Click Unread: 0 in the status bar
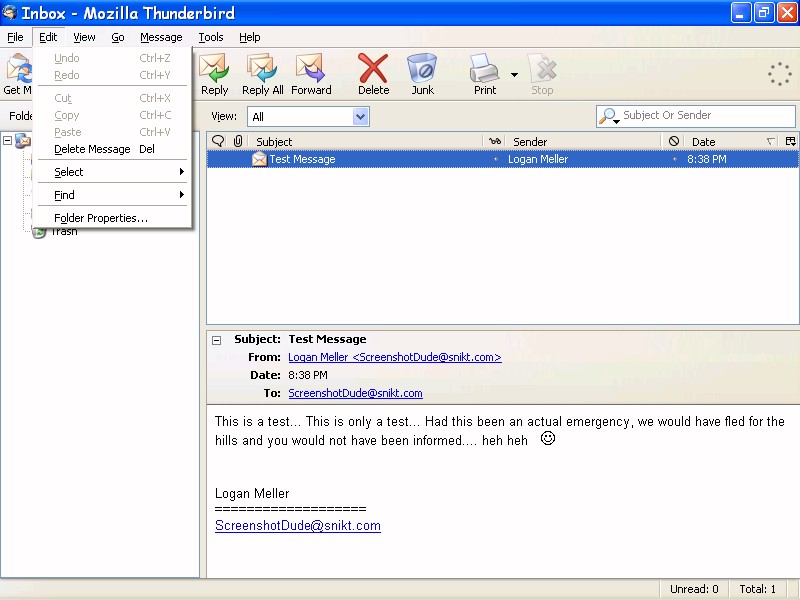800x600 pixels. (694, 589)
